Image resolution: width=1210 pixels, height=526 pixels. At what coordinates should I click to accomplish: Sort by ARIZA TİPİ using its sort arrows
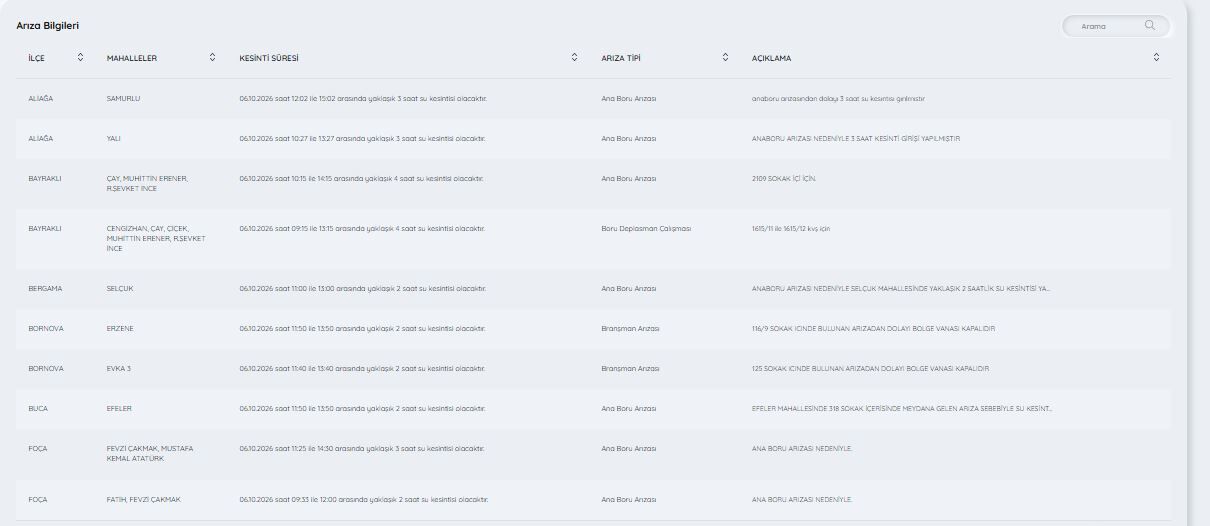[x=725, y=58]
